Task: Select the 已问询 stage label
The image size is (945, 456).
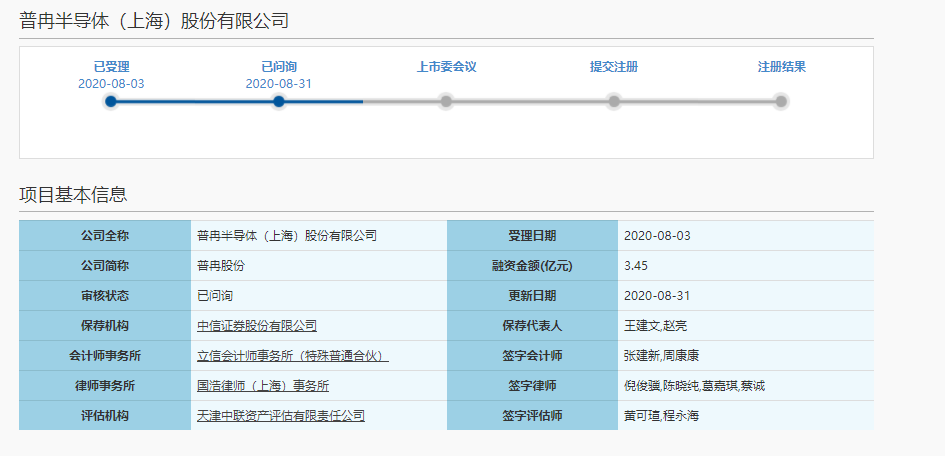Action: (x=279, y=67)
